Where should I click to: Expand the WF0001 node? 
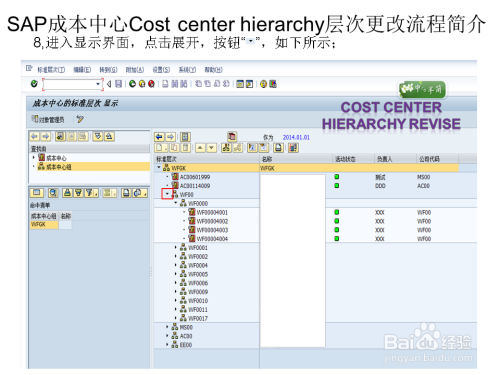tap(176, 247)
